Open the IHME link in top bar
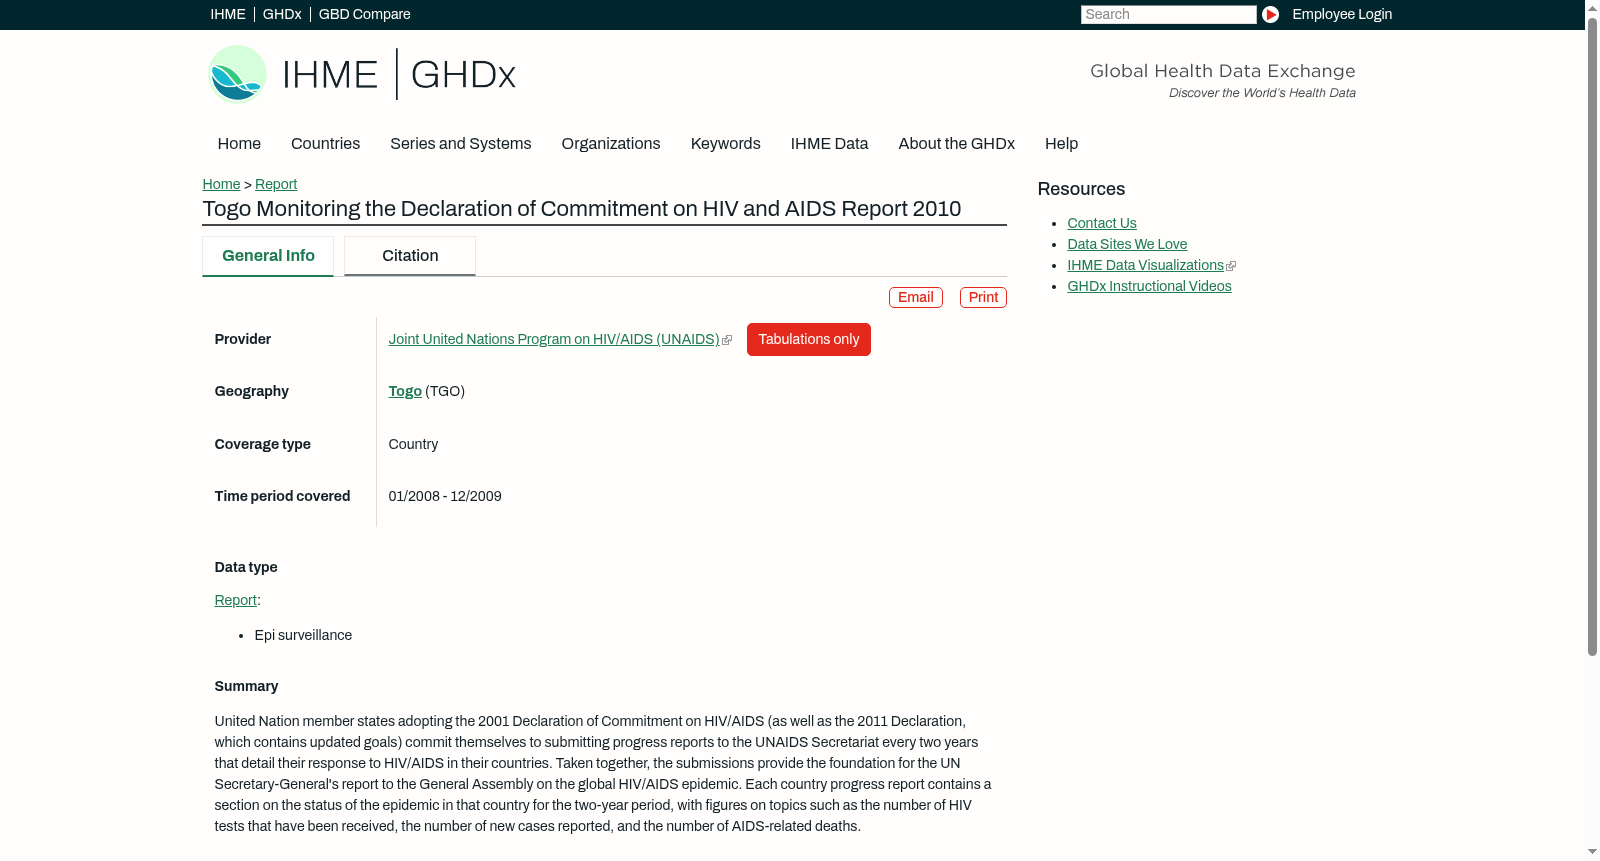The height and width of the screenshot is (861, 1600). [228, 14]
